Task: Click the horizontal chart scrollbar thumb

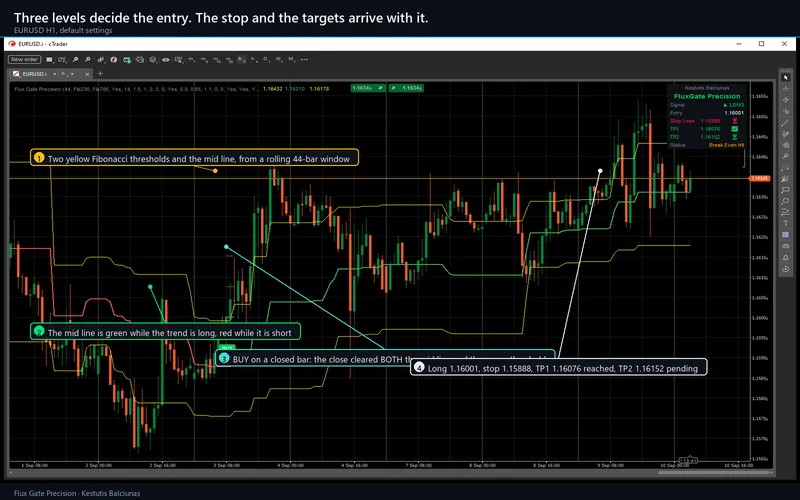Action: coord(714,472)
